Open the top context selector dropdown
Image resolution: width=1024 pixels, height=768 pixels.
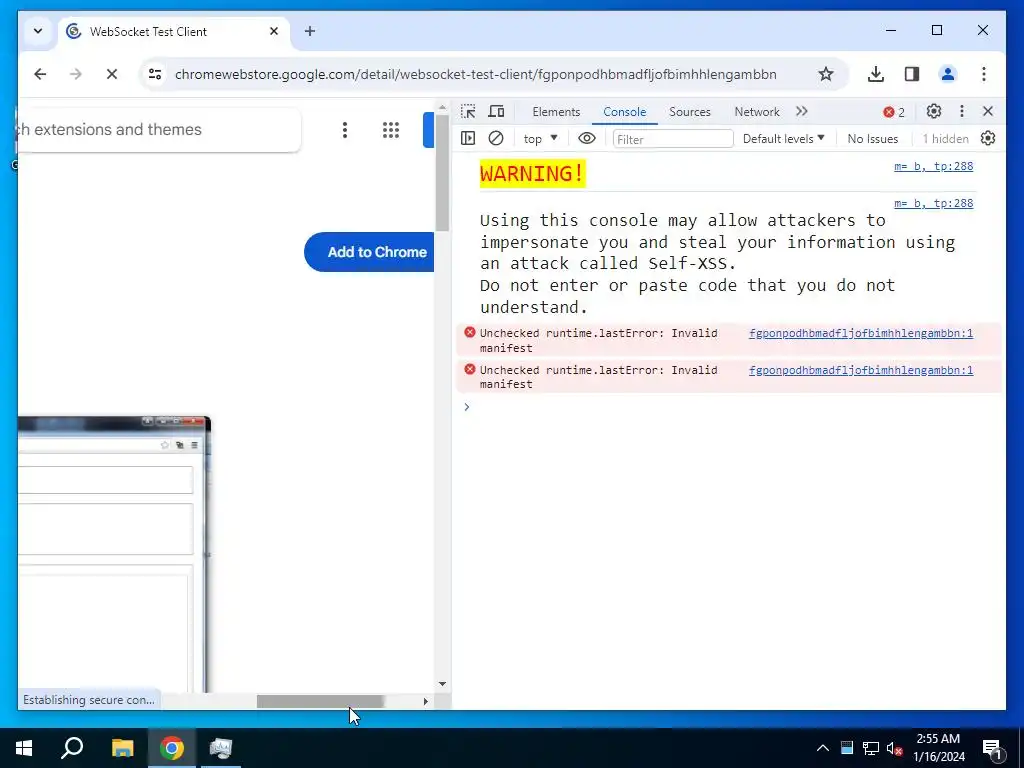point(540,138)
